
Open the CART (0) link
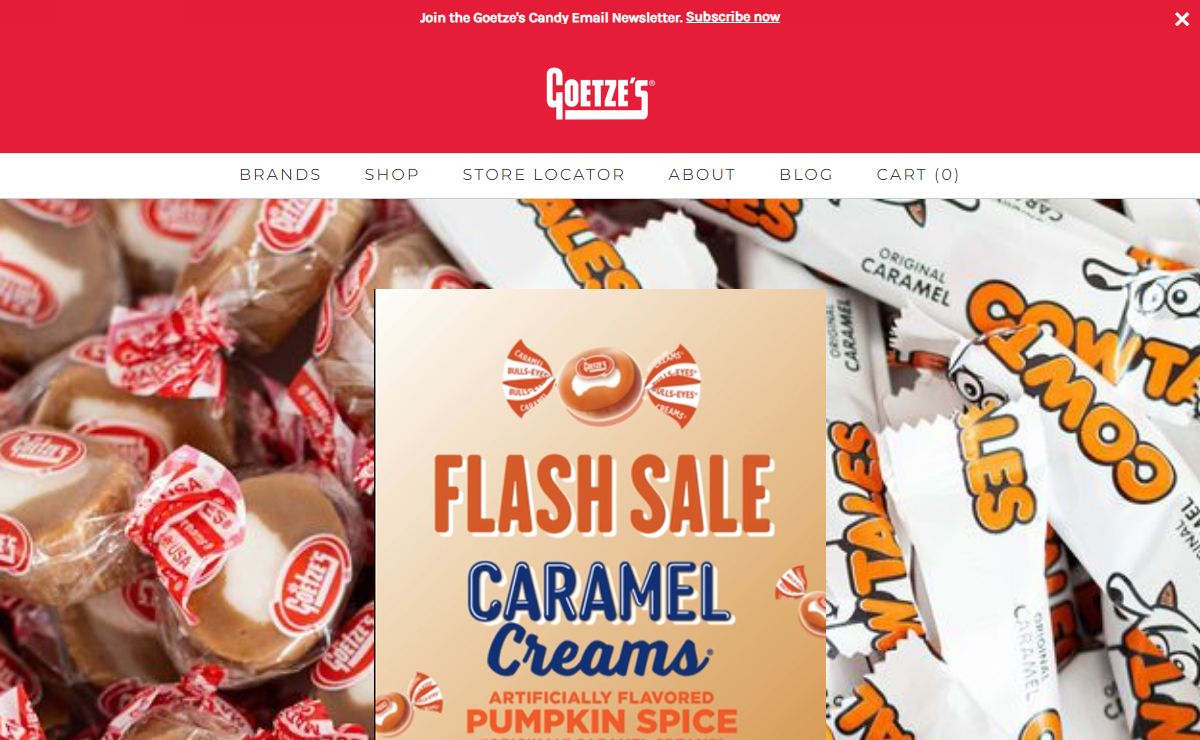(918, 174)
